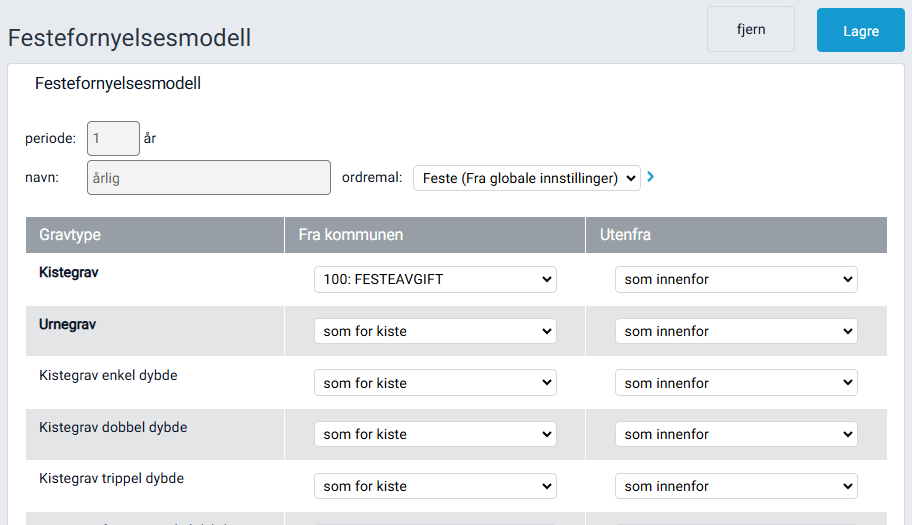Expand Kistegrav dobbel dybde Utenfra dropdown
Screen dimensions: 912x525
(736, 435)
